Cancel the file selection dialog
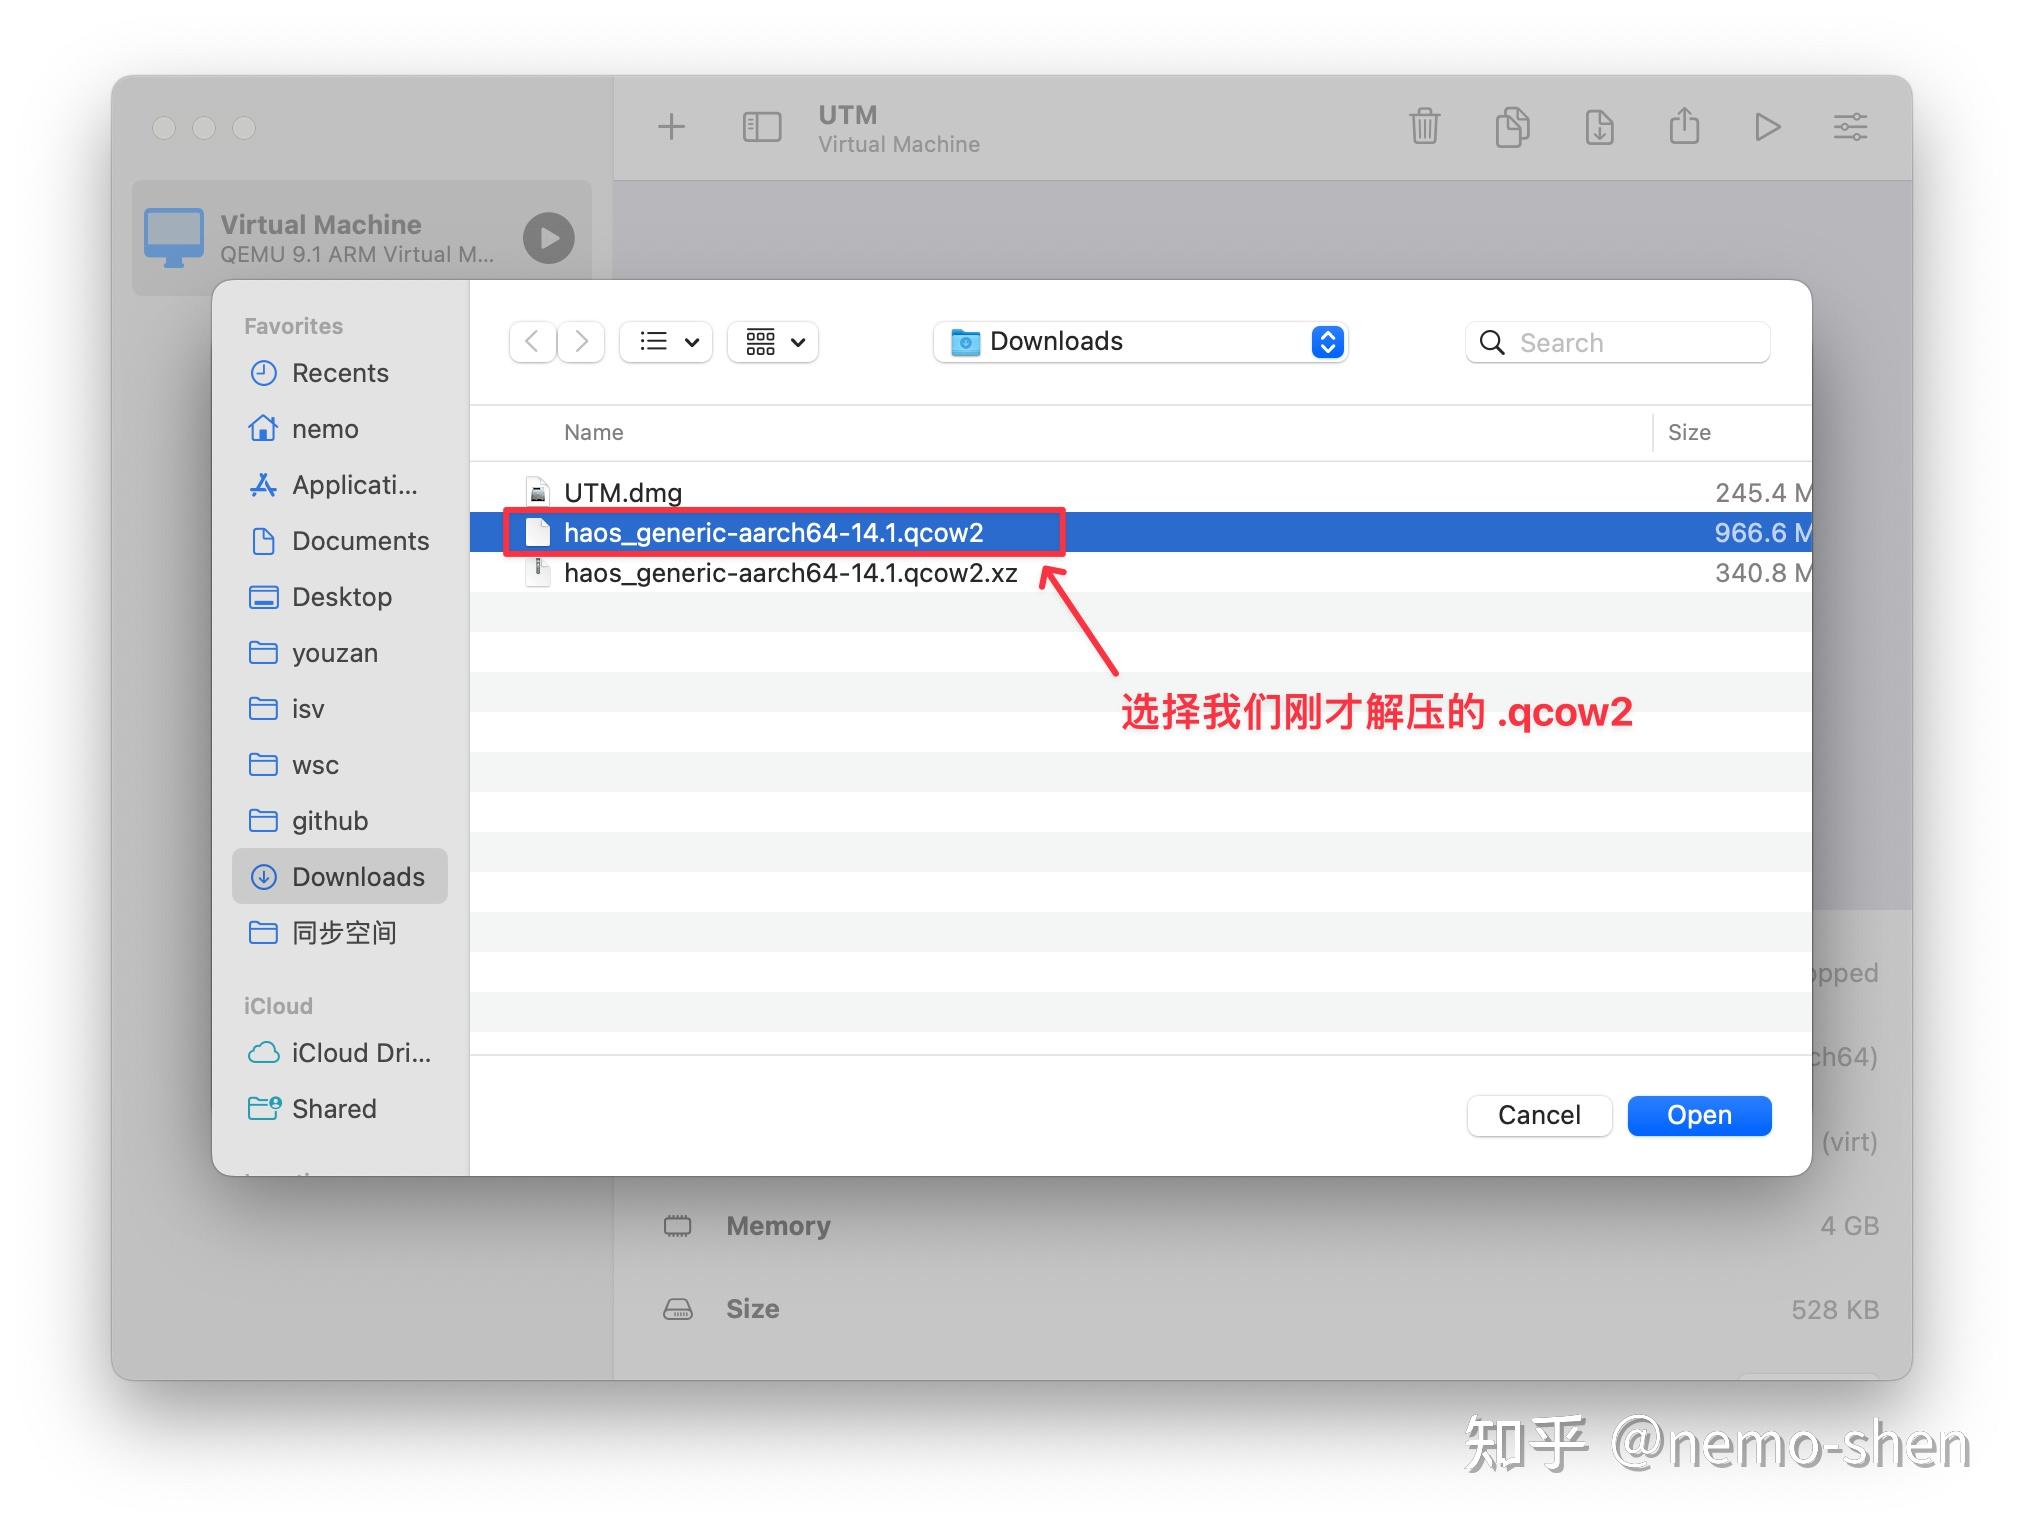This screenshot has height=1528, width=2024. coord(1539,1115)
